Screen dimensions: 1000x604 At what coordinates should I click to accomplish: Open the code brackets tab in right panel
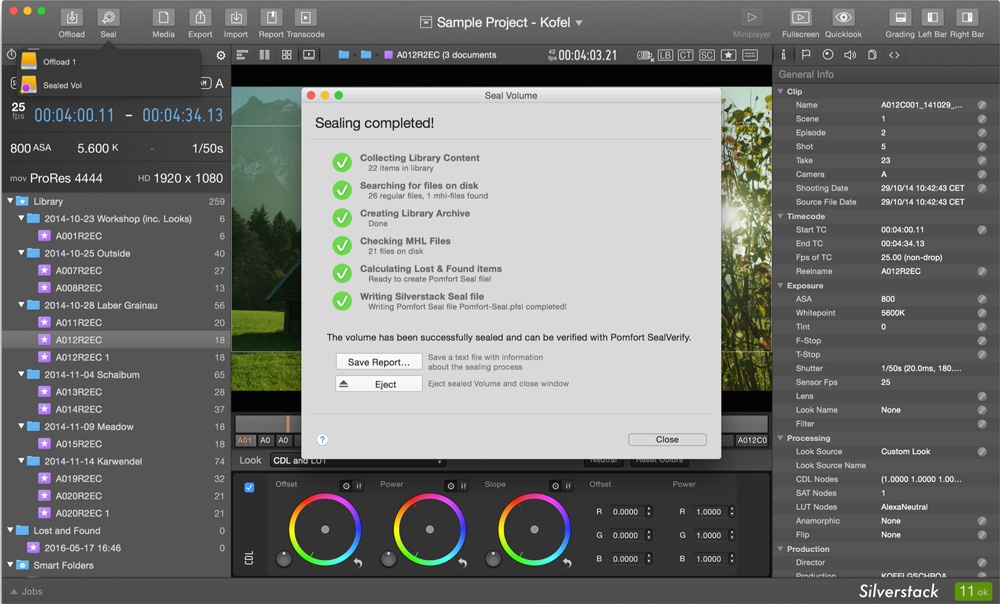coord(894,55)
